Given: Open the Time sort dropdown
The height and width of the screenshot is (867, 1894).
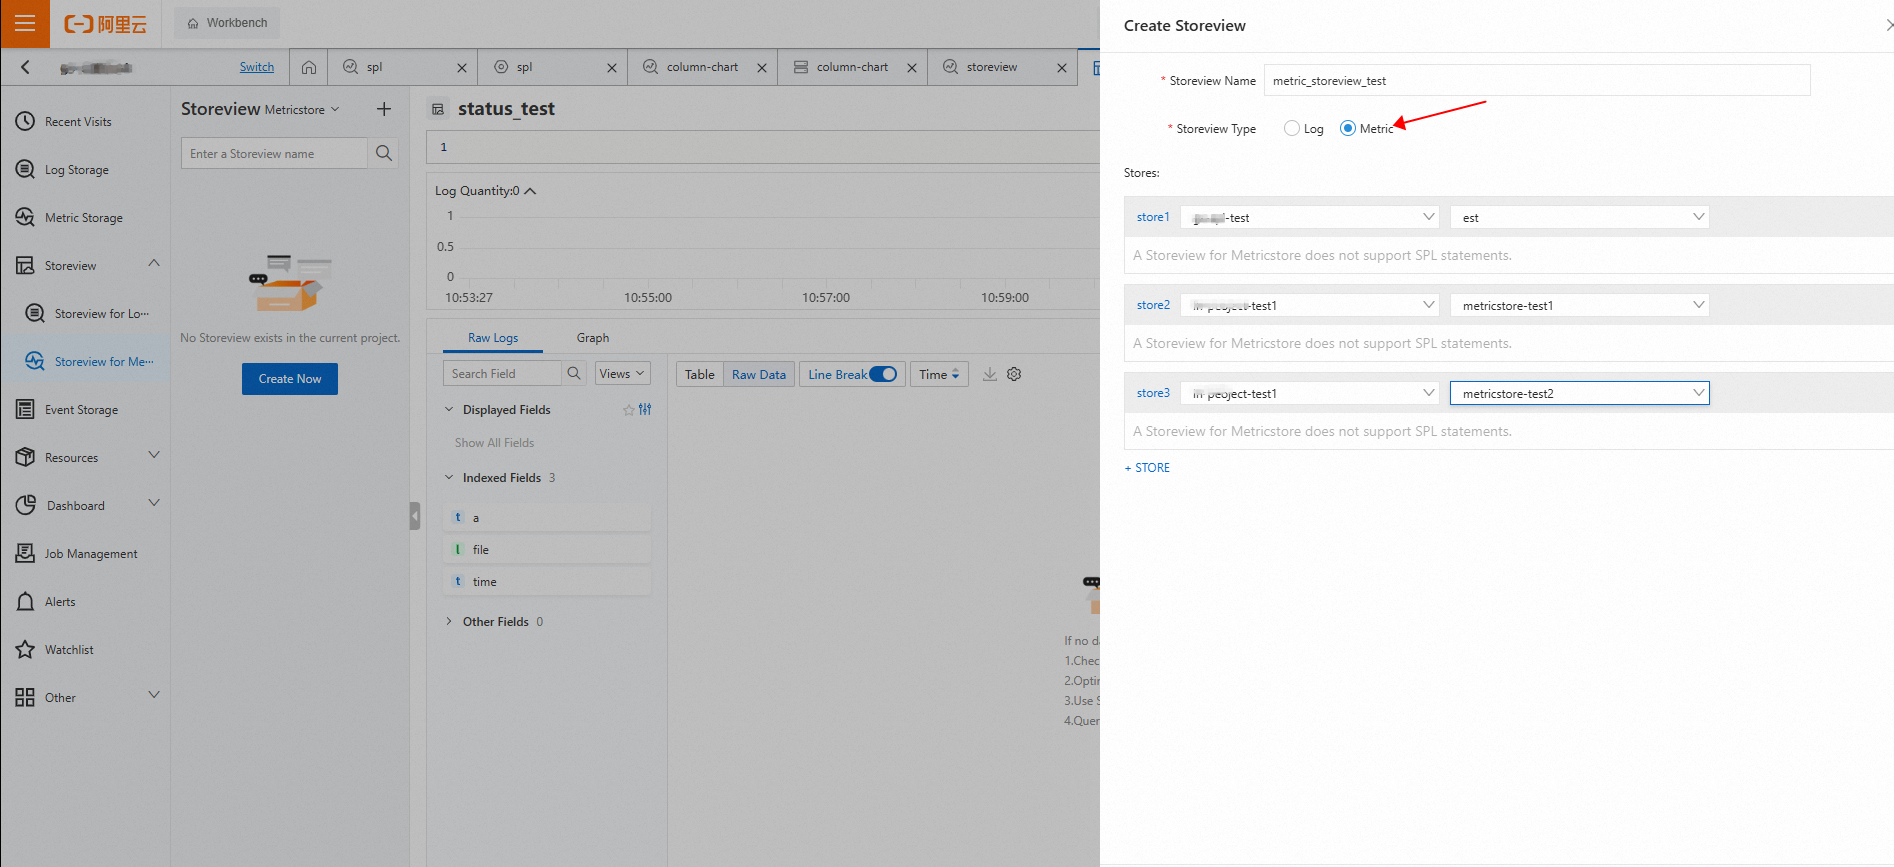Looking at the screenshot, I should [939, 374].
